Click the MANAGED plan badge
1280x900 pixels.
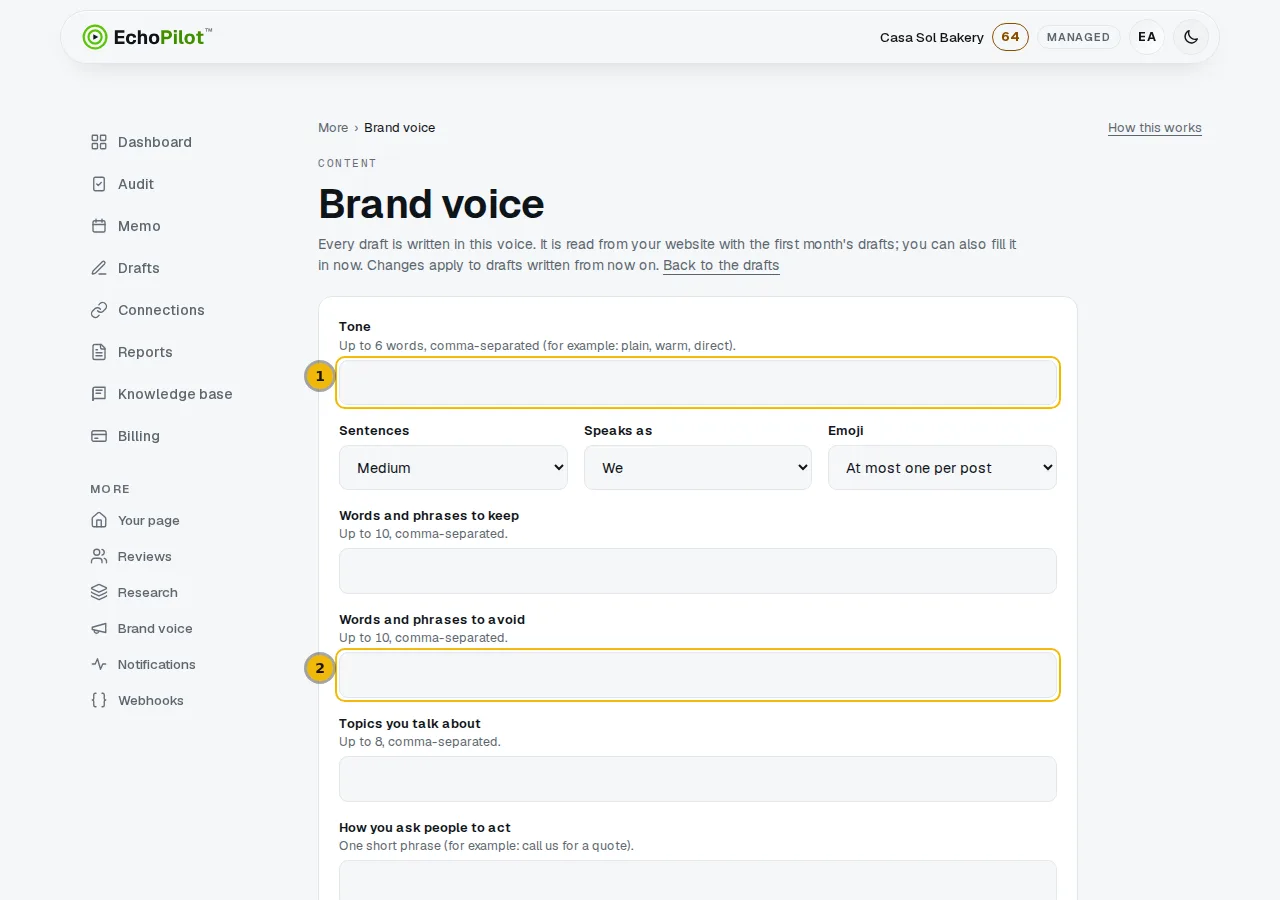click(1078, 37)
